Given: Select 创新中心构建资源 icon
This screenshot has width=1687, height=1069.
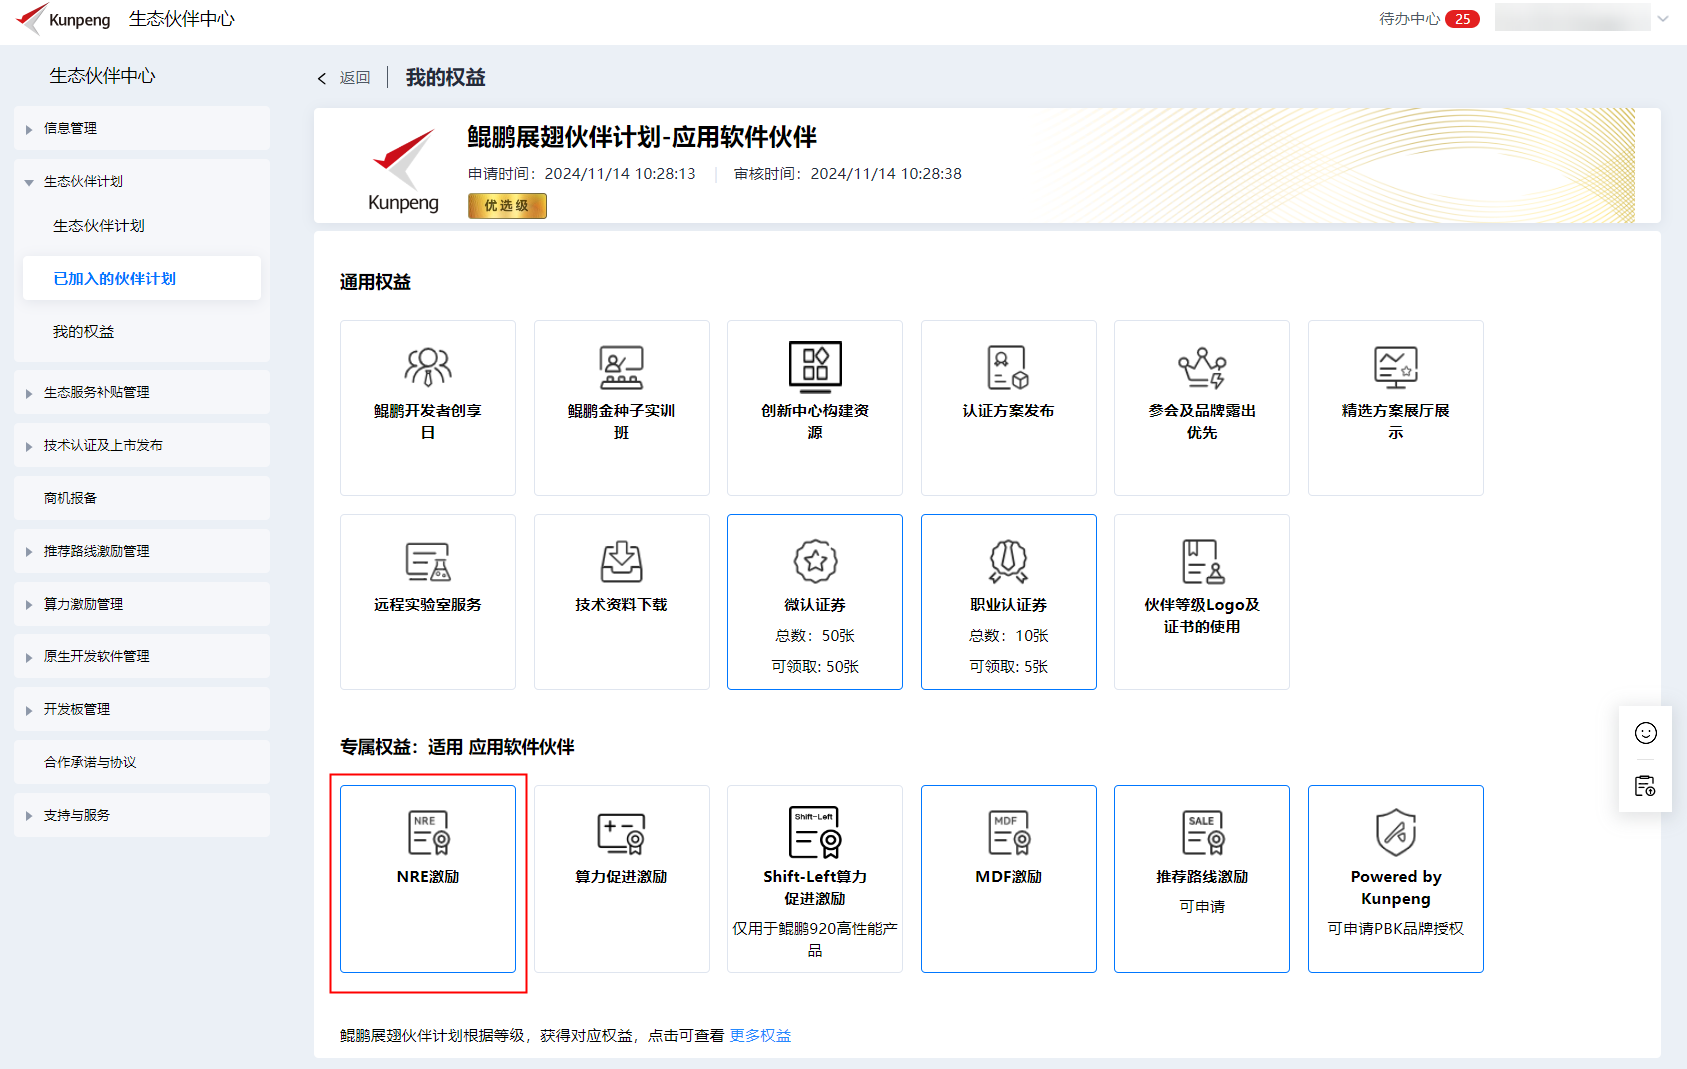Looking at the screenshot, I should [815, 366].
